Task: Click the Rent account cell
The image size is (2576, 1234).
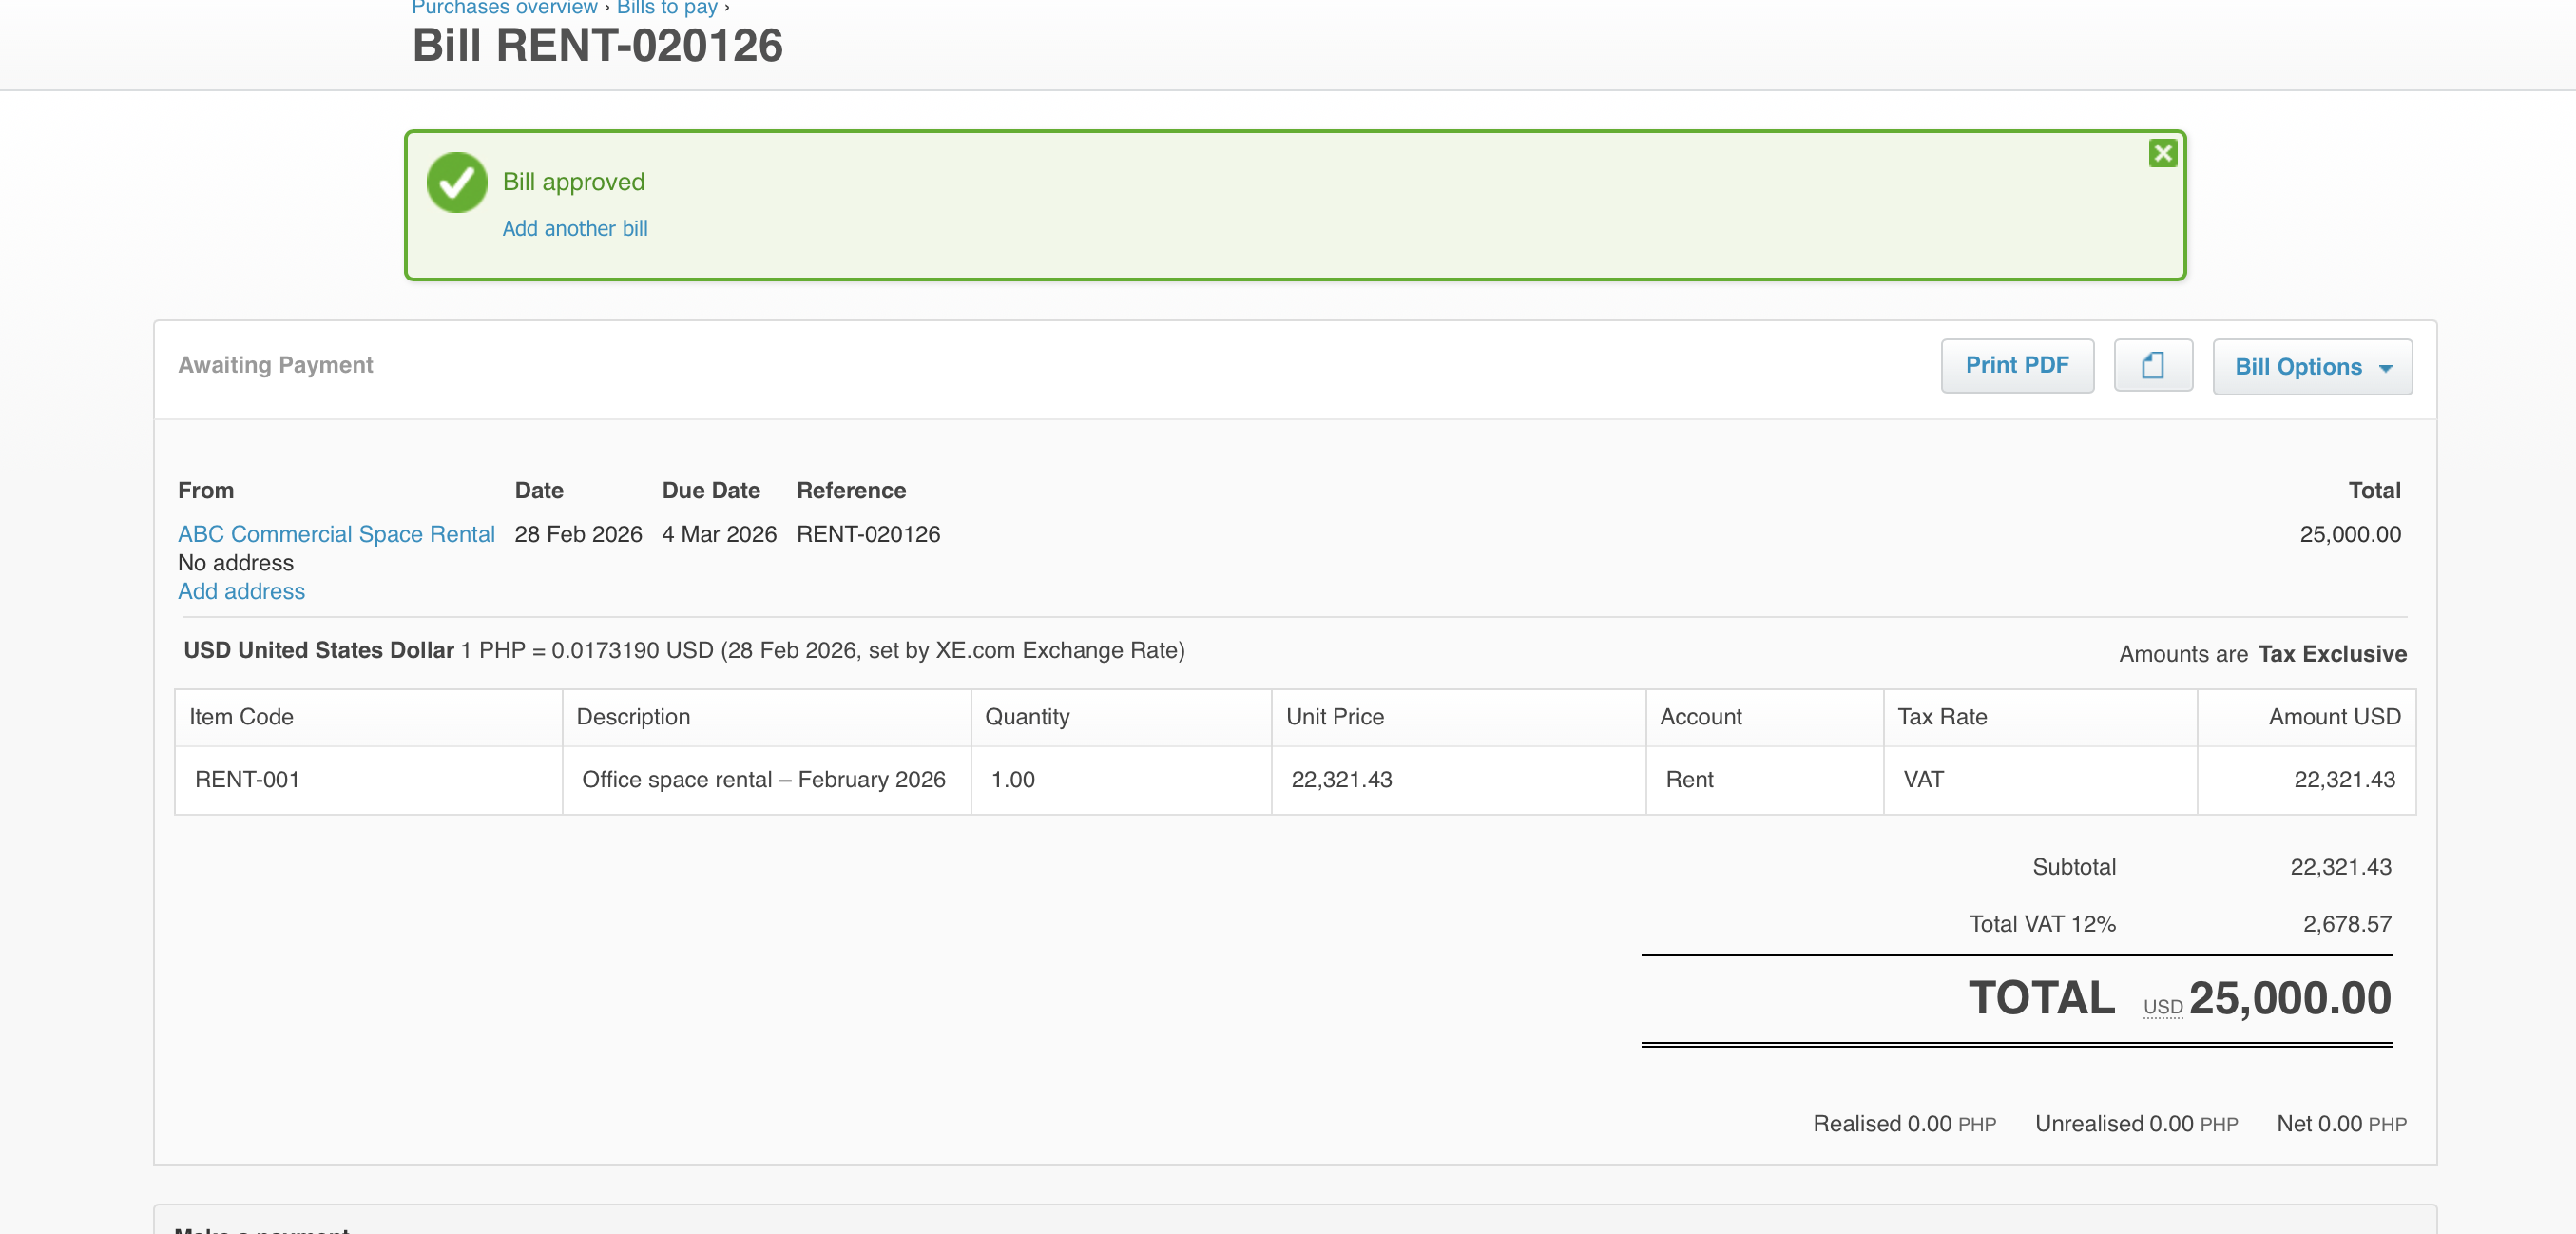Action: [1688, 779]
